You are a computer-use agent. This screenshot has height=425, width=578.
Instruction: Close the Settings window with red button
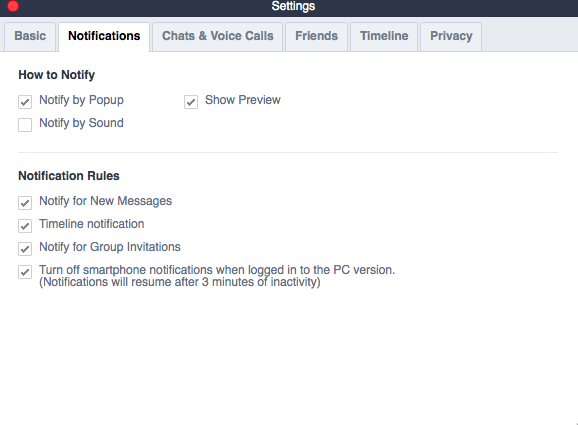[13, 6]
